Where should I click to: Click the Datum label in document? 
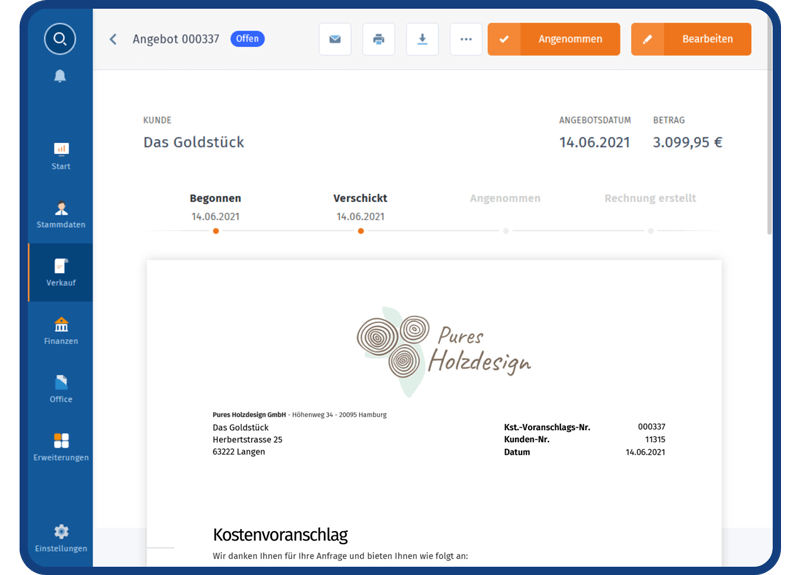click(517, 452)
